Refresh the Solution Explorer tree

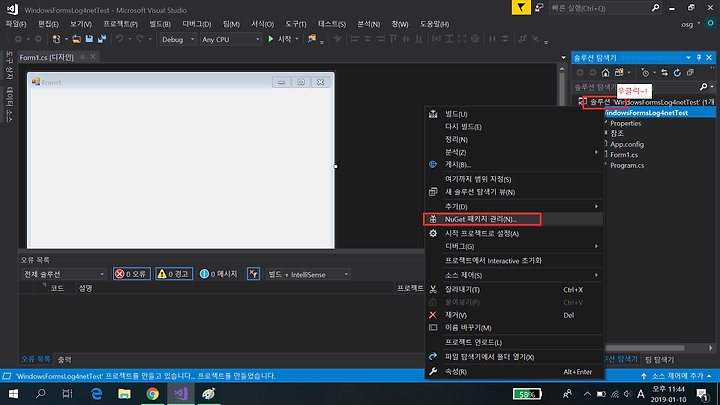677,73
